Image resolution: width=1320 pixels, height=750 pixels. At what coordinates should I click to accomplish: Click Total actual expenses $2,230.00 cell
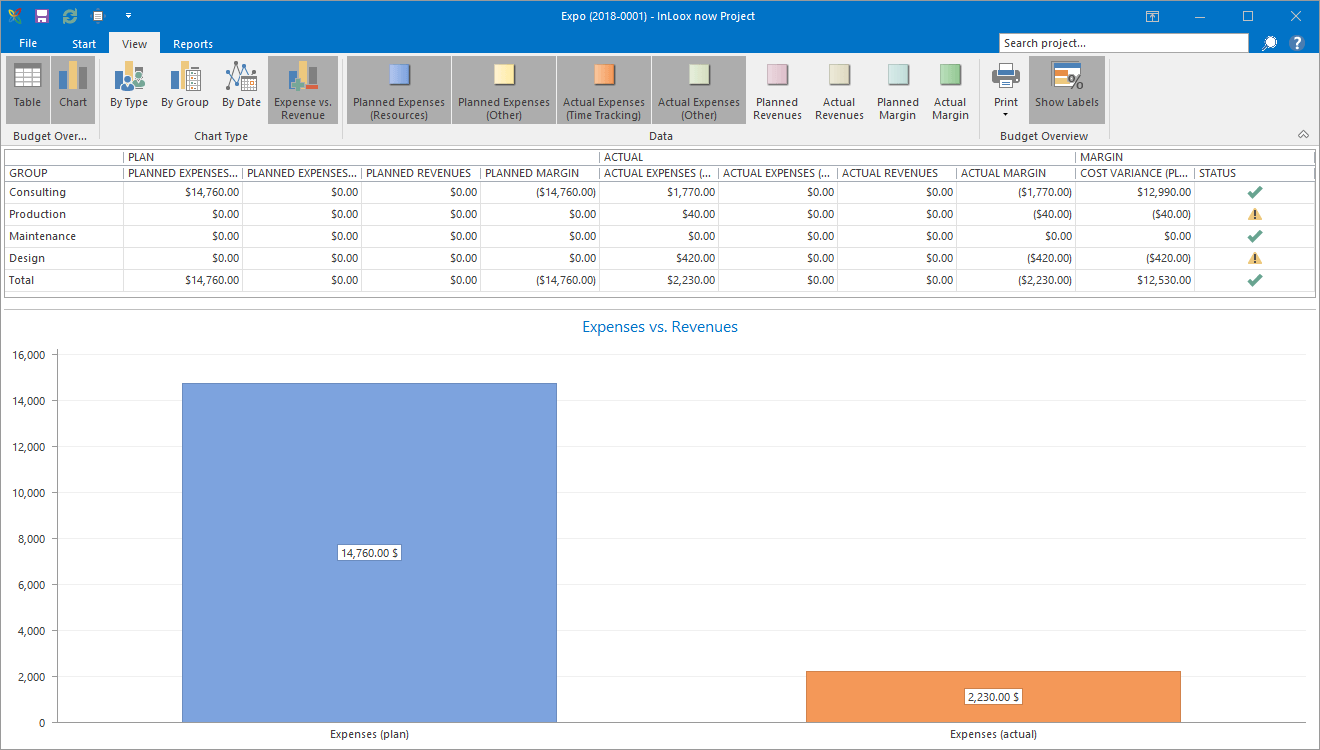(x=659, y=280)
